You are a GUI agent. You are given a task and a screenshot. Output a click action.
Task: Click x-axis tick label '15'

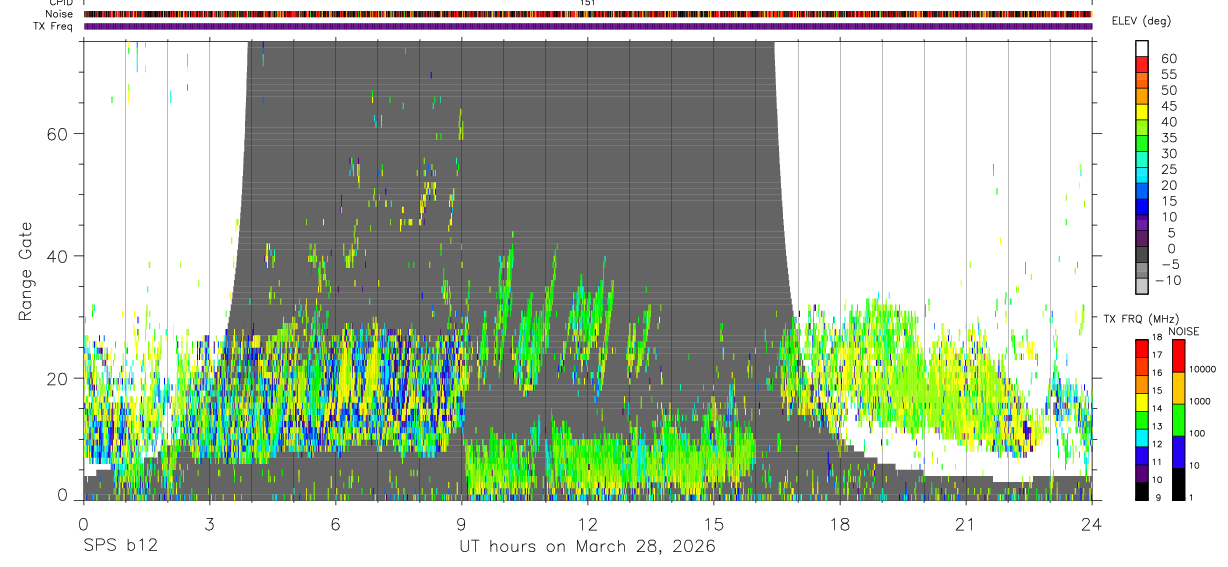[714, 525]
